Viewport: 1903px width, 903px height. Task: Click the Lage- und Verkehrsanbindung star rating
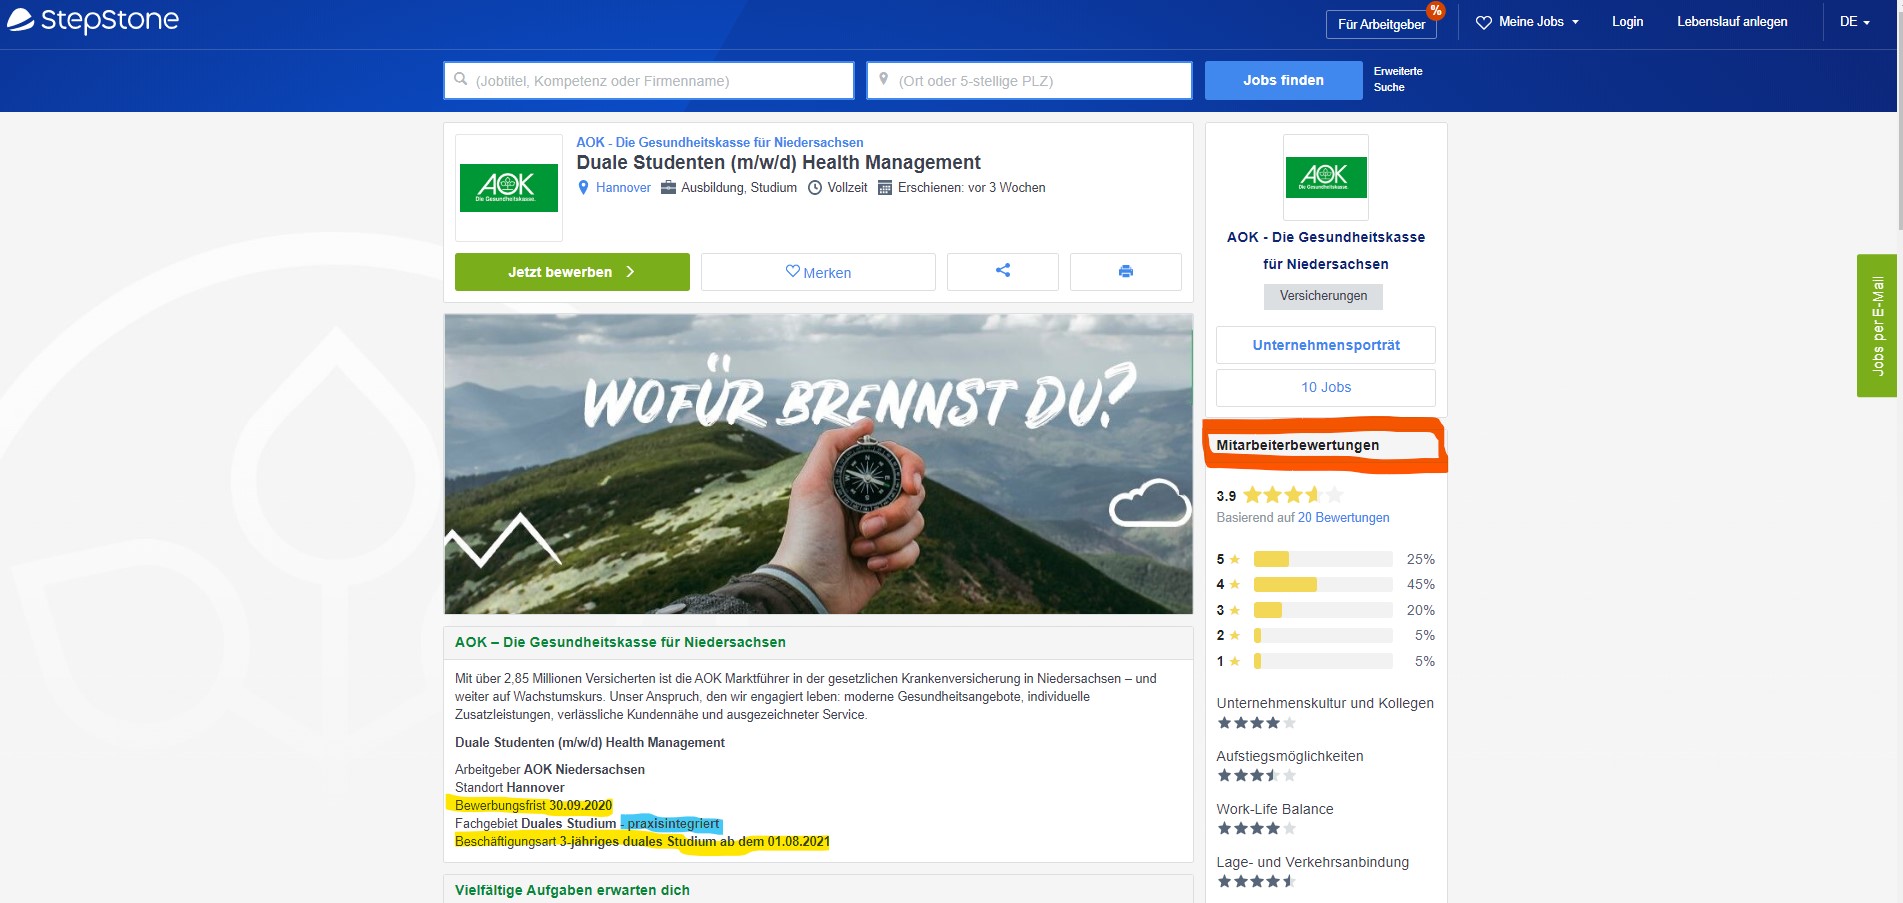[1256, 881]
